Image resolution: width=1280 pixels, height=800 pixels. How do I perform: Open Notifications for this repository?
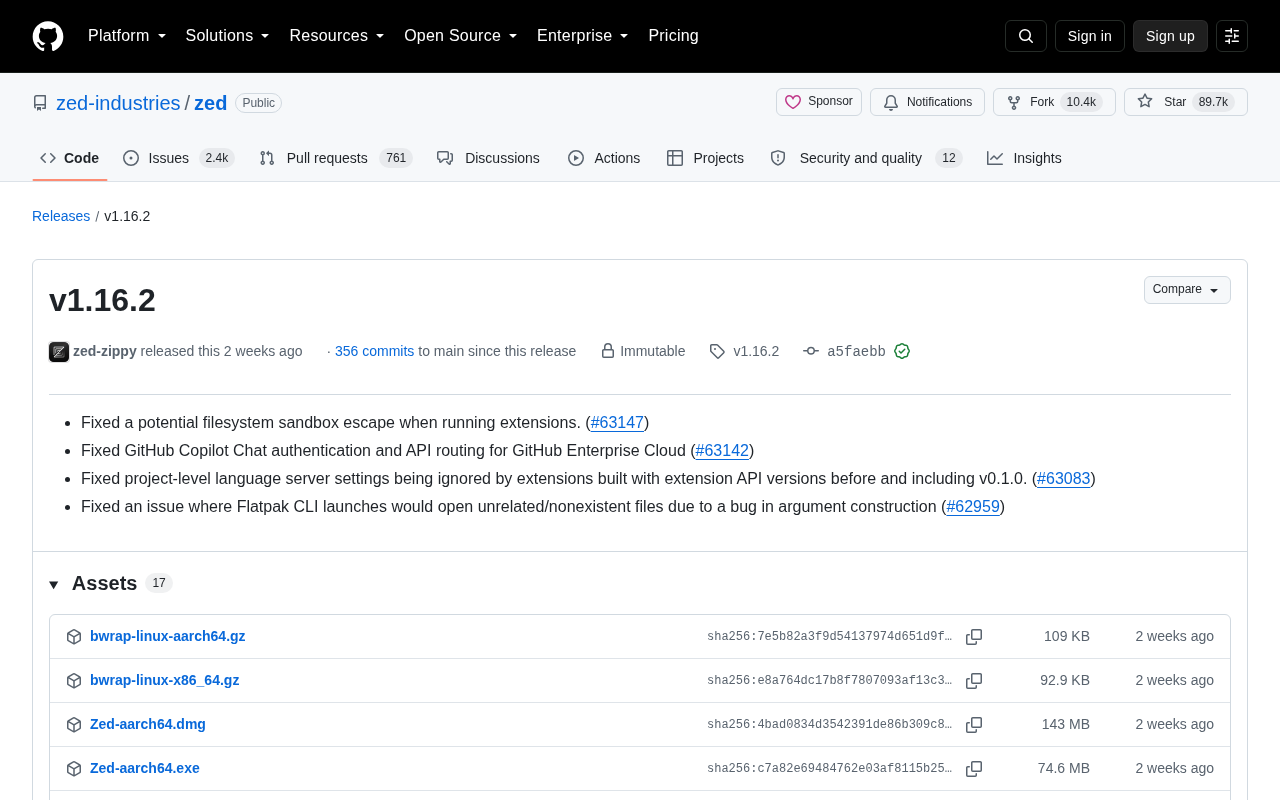pos(927,102)
